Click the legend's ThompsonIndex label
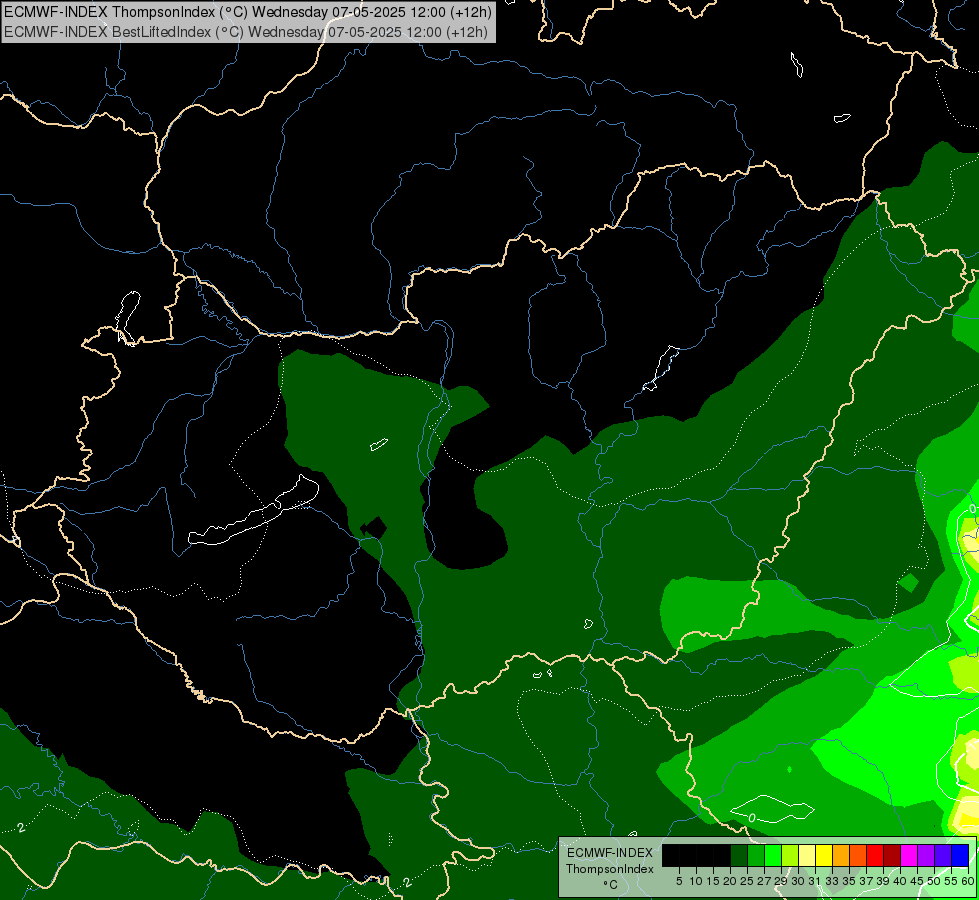979x900 pixels. tap(610, 869)
